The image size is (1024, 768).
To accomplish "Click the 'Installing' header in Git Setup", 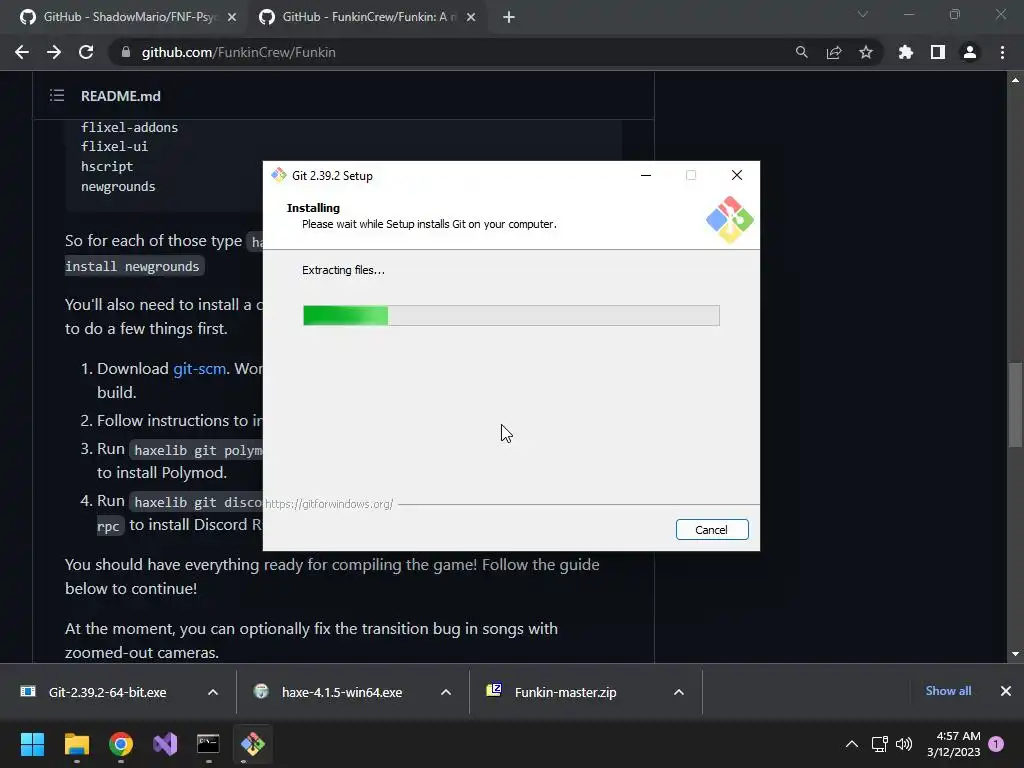I will tap(313, 208).
